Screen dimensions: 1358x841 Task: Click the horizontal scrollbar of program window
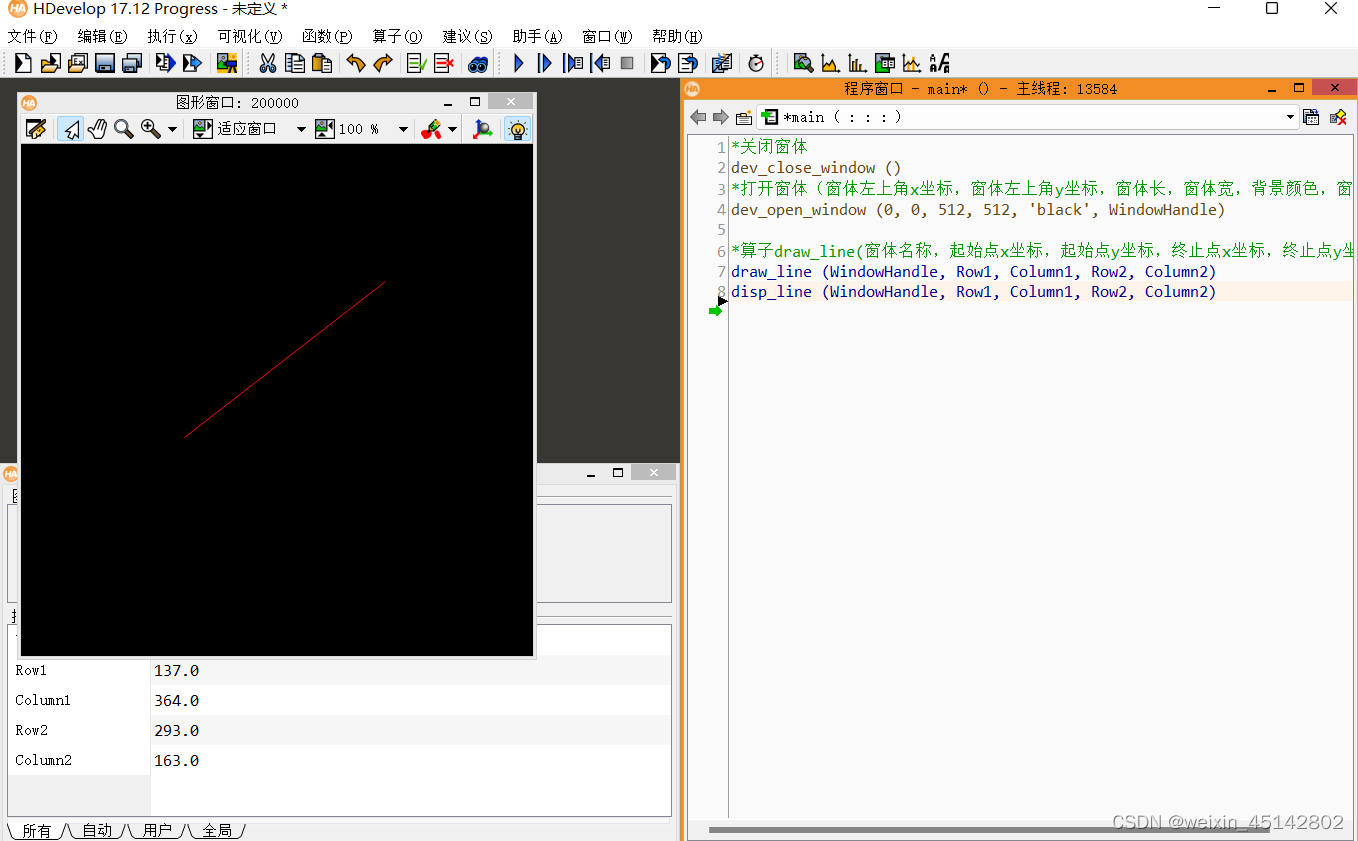coord(989,829)
